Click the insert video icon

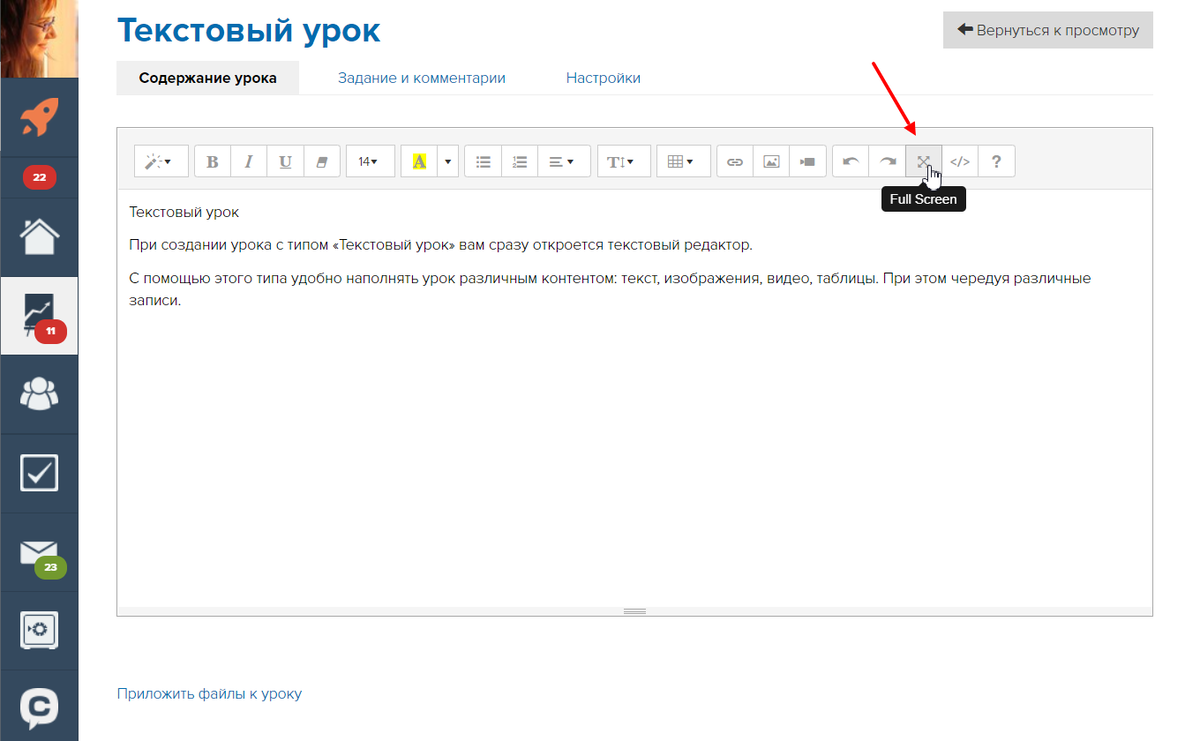click(x=807, y=161)
